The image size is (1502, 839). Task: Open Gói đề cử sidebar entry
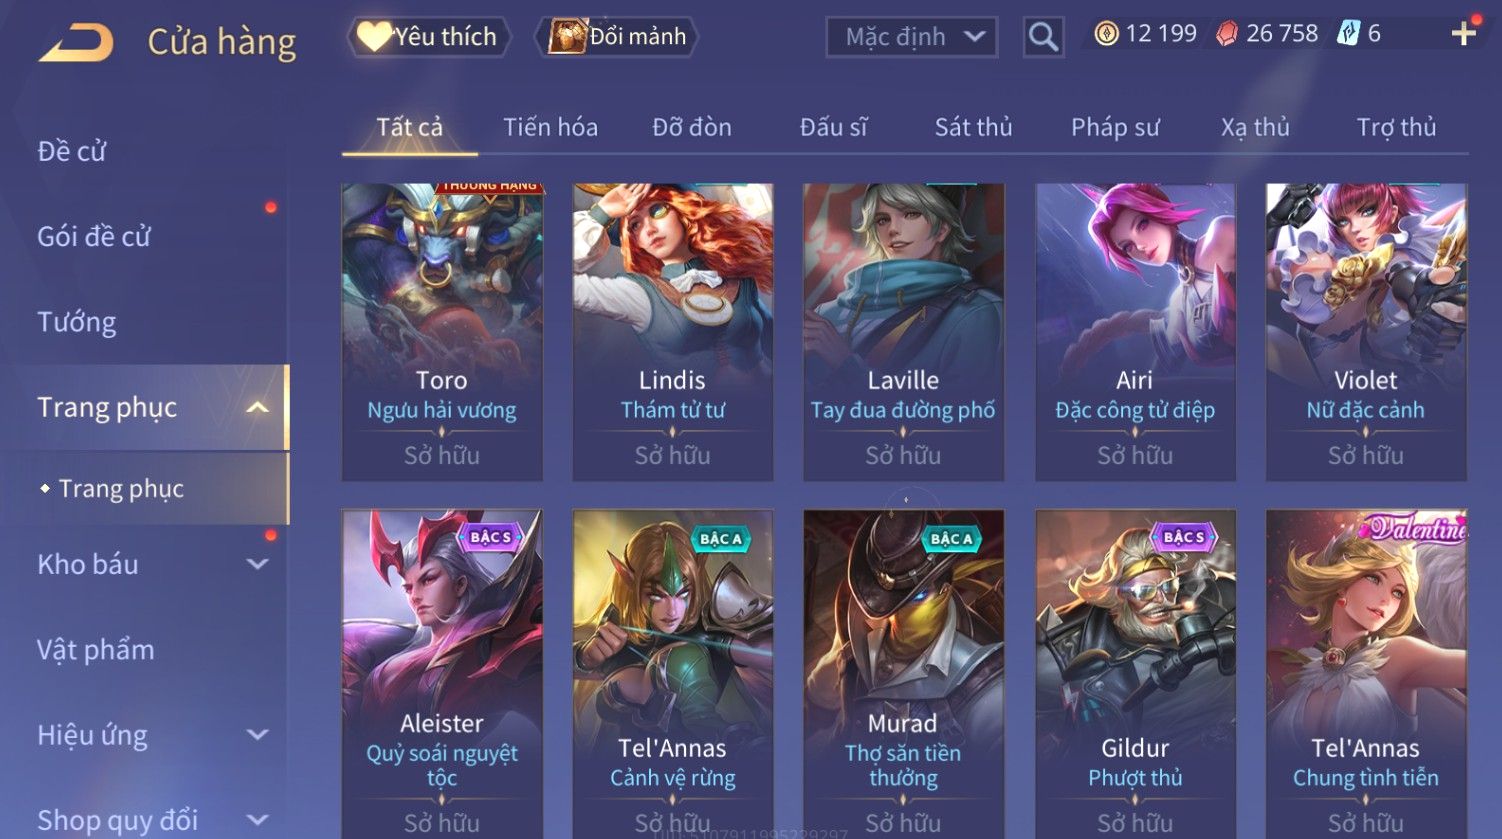click(94, 237)
